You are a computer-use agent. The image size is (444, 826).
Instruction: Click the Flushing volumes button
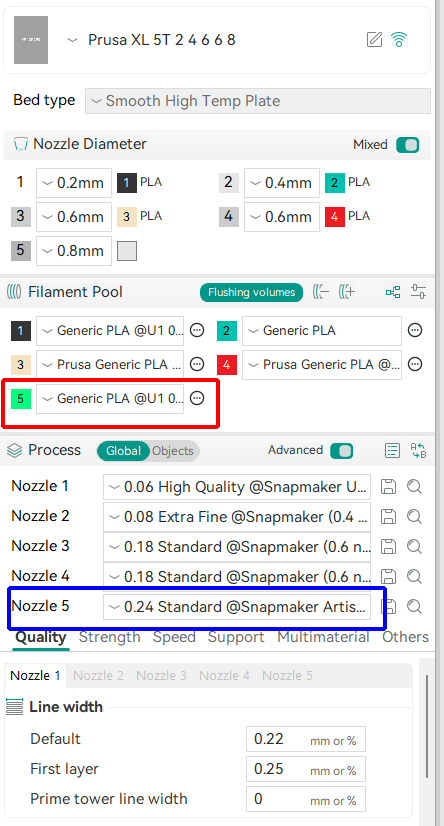tap(251, 292)
